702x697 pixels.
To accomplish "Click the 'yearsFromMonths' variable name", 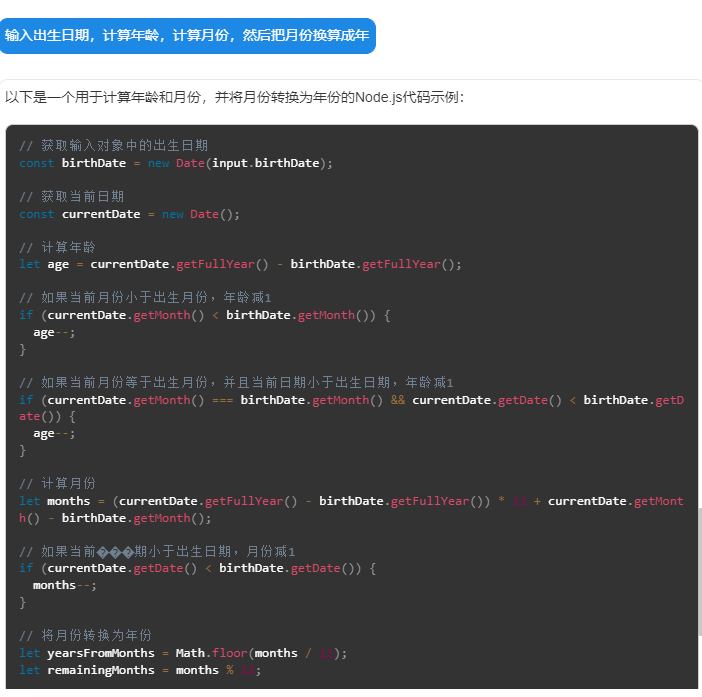I will [x=101, y=653].
